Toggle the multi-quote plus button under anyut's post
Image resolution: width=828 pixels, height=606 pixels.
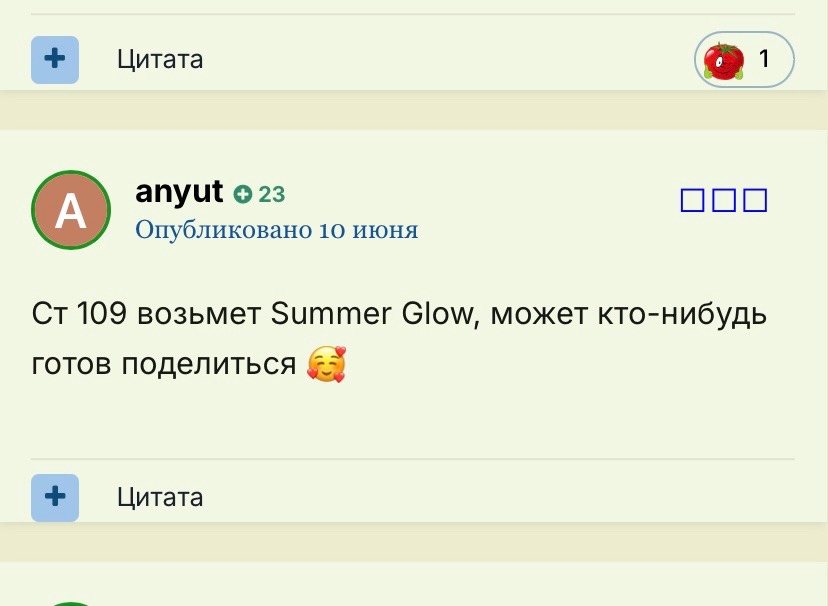pyautogui.click(x=55, y=498)
